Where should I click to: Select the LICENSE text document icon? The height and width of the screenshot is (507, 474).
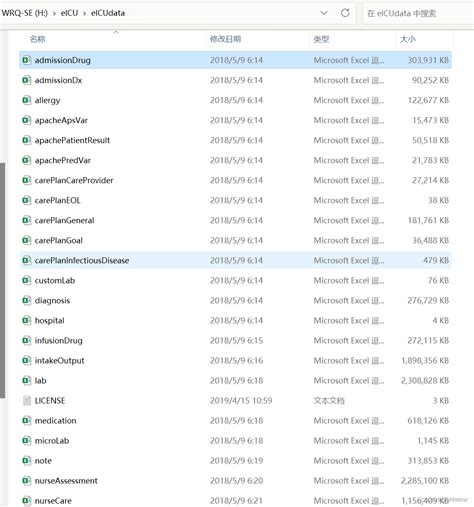[26, 401]
